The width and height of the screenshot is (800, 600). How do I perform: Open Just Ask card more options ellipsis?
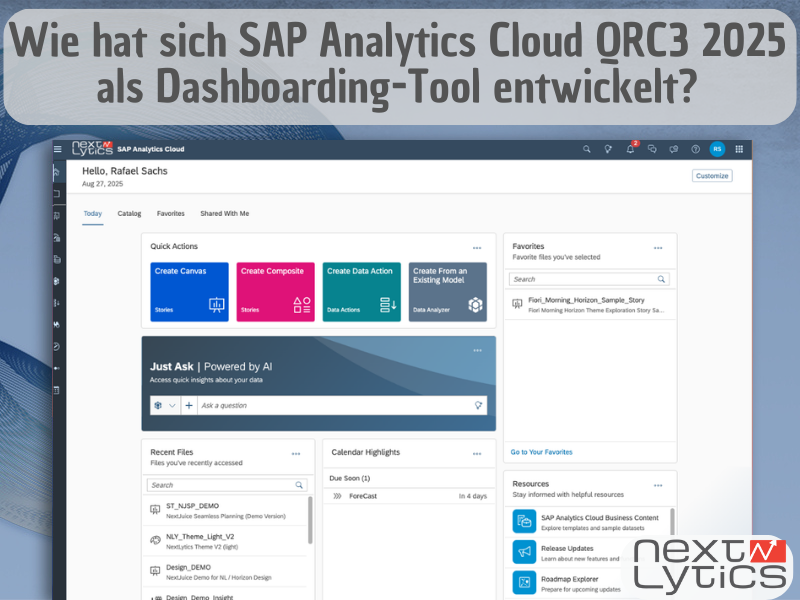[478, 351]
